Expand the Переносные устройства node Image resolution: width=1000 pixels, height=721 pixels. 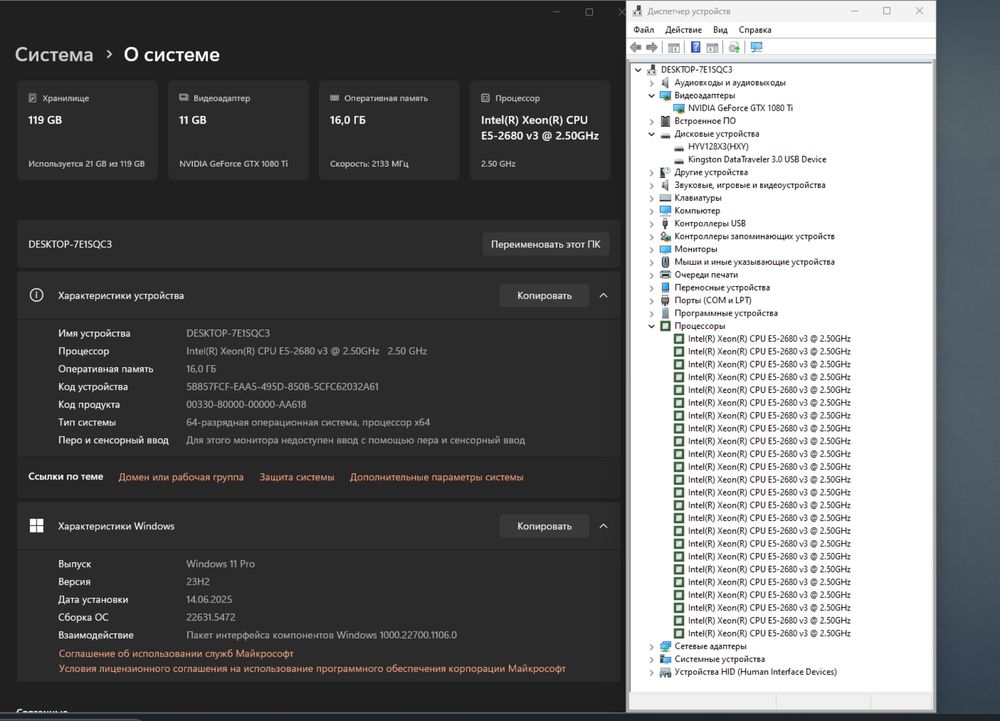[652, 288]
